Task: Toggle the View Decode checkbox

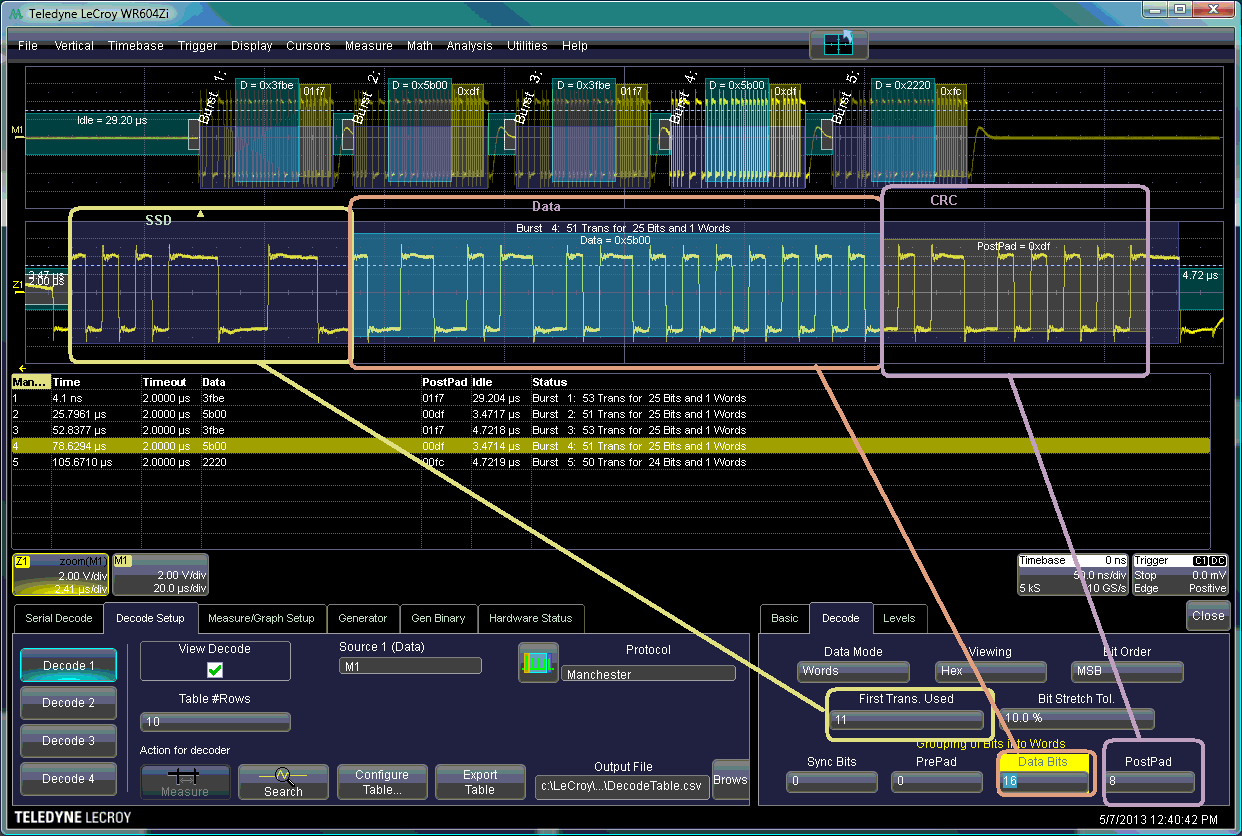Action: 215,670
